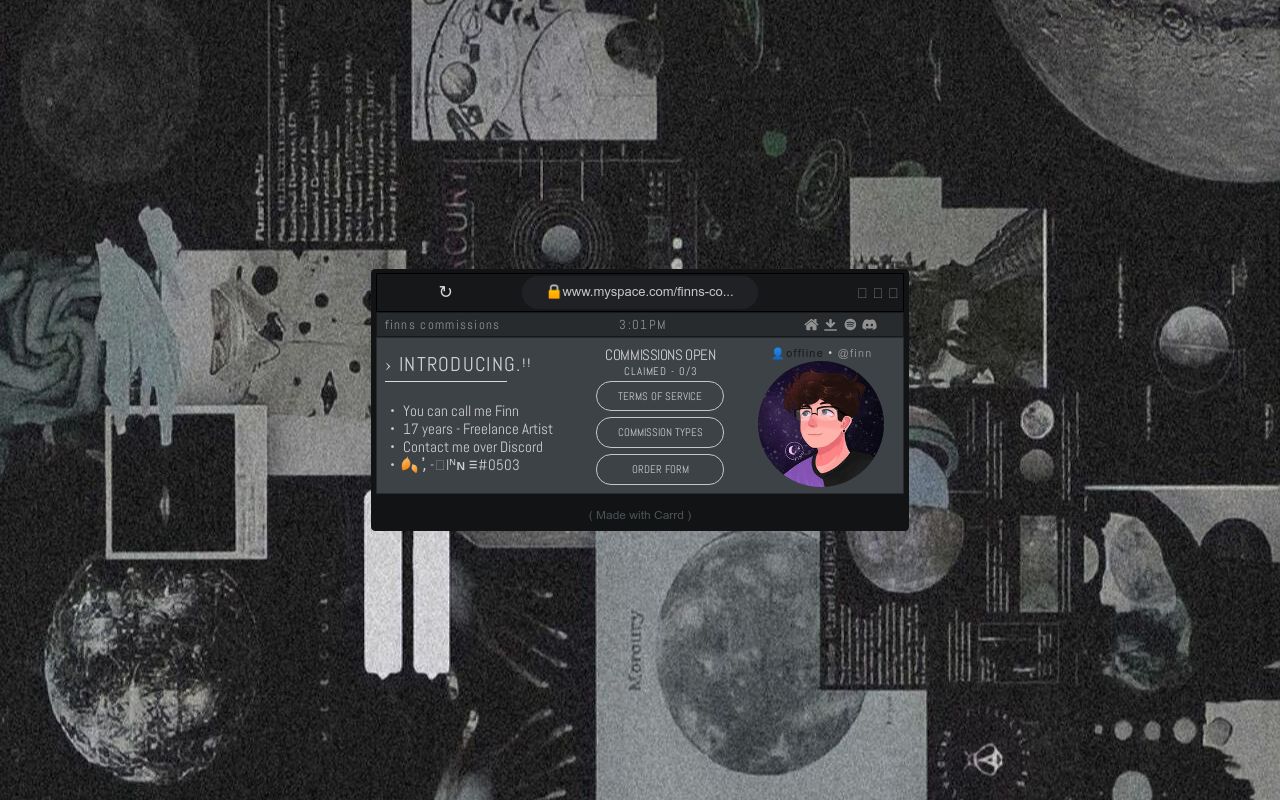
Task: Click the reload page arrow icon
Action: (x=445, y=292)
